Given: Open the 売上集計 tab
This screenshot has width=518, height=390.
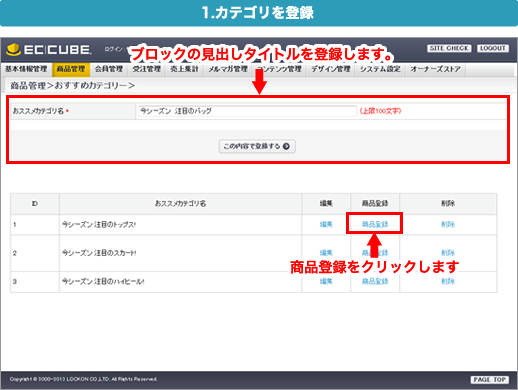Looking at the screenshot, I should (x=184, y=69).
